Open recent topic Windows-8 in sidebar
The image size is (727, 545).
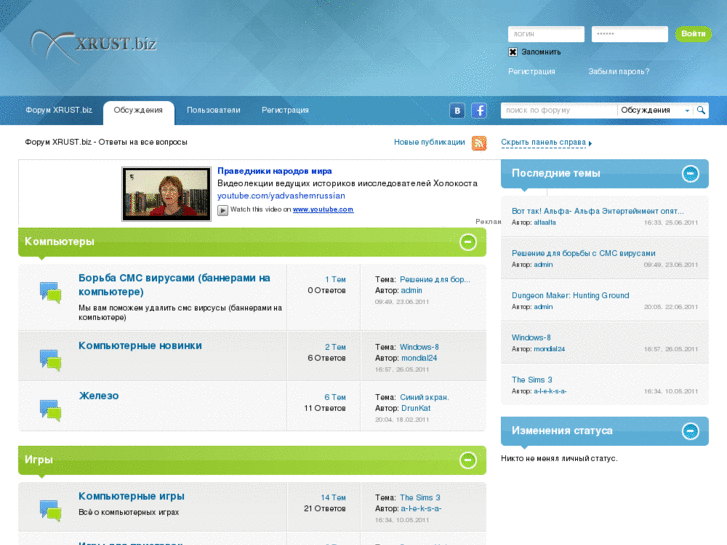[x=531, y=338]
